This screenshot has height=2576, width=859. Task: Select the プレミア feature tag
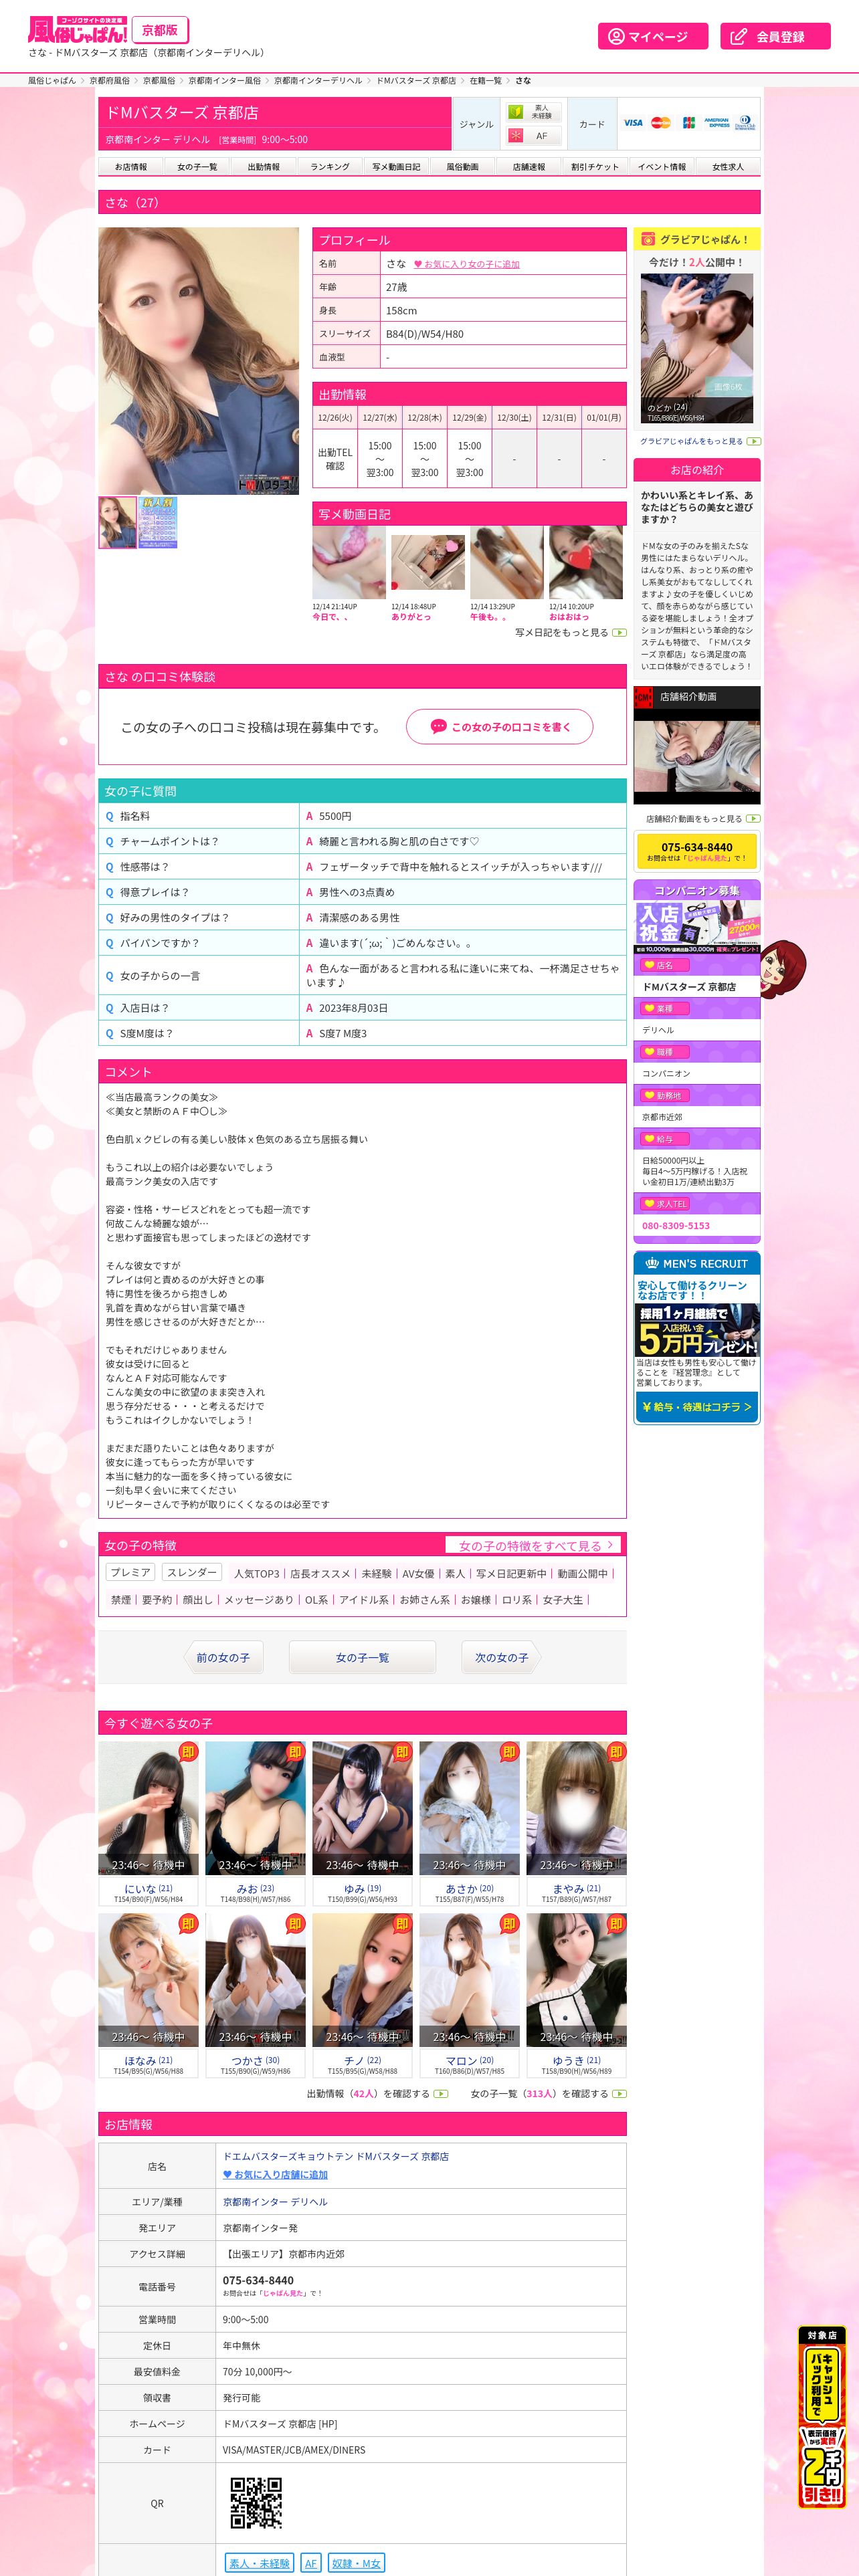(131, 1573)
